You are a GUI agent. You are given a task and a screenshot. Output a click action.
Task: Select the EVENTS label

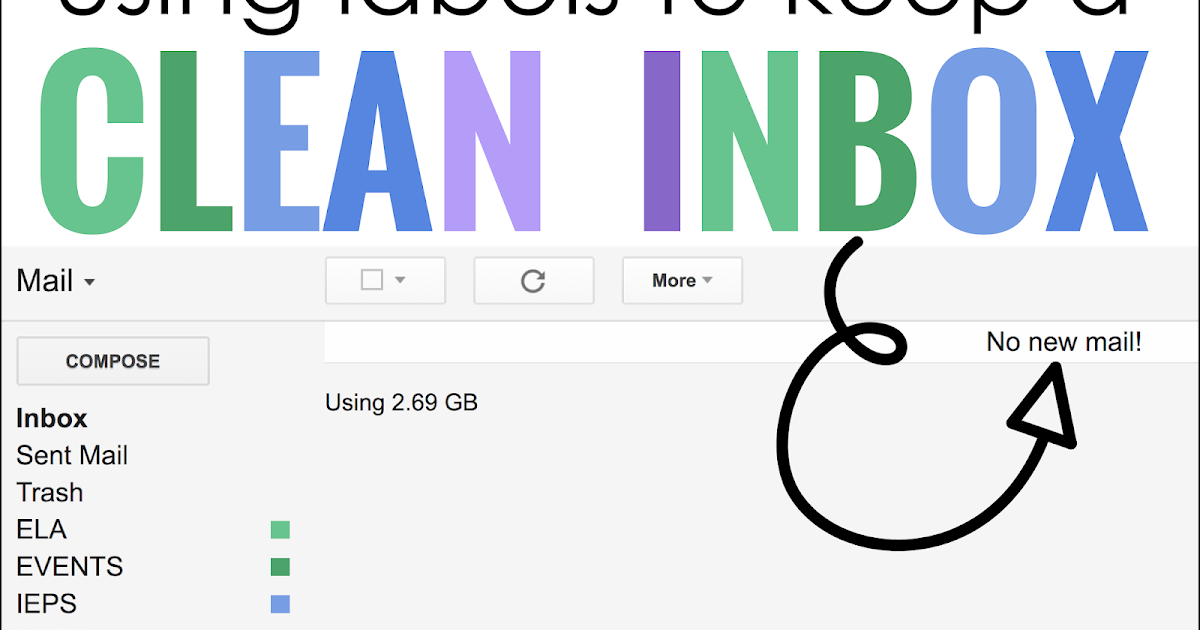coord(69,566)
